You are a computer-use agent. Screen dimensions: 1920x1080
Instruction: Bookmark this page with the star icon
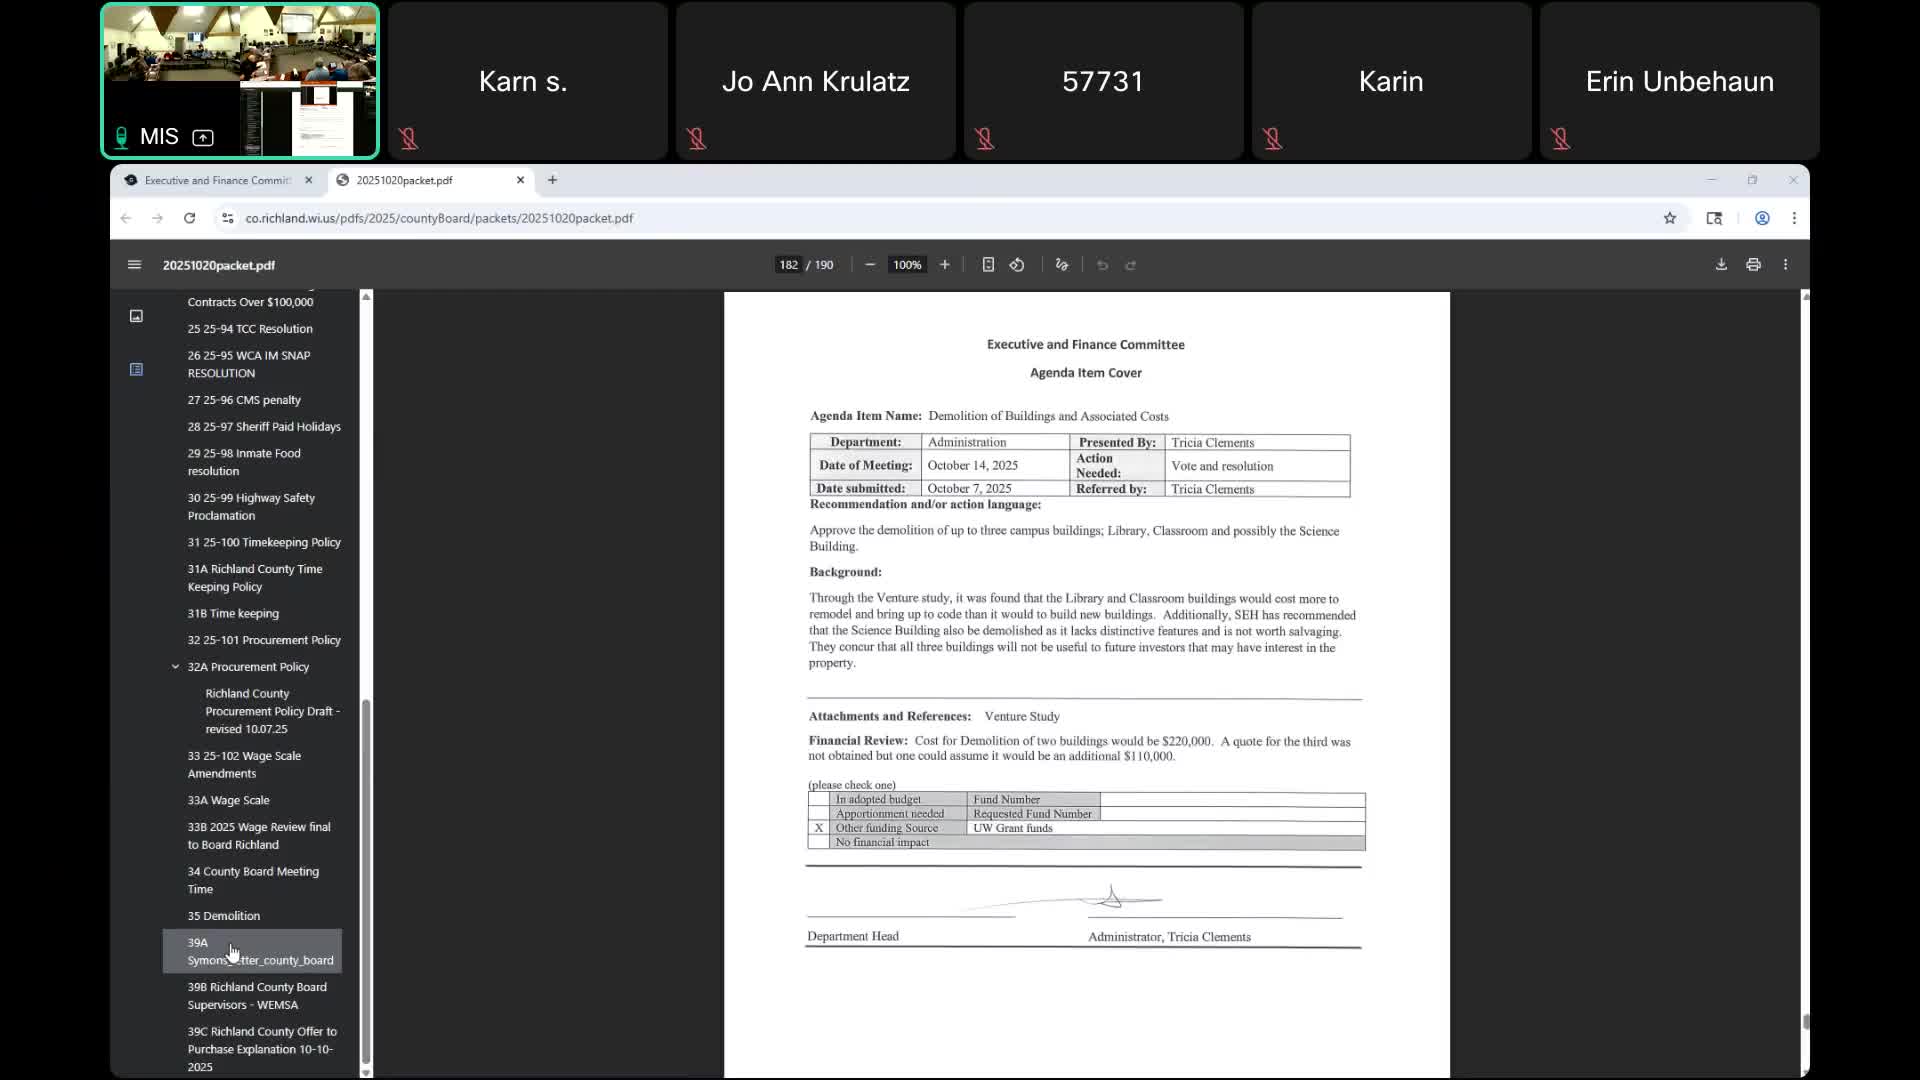(1669, 218)
